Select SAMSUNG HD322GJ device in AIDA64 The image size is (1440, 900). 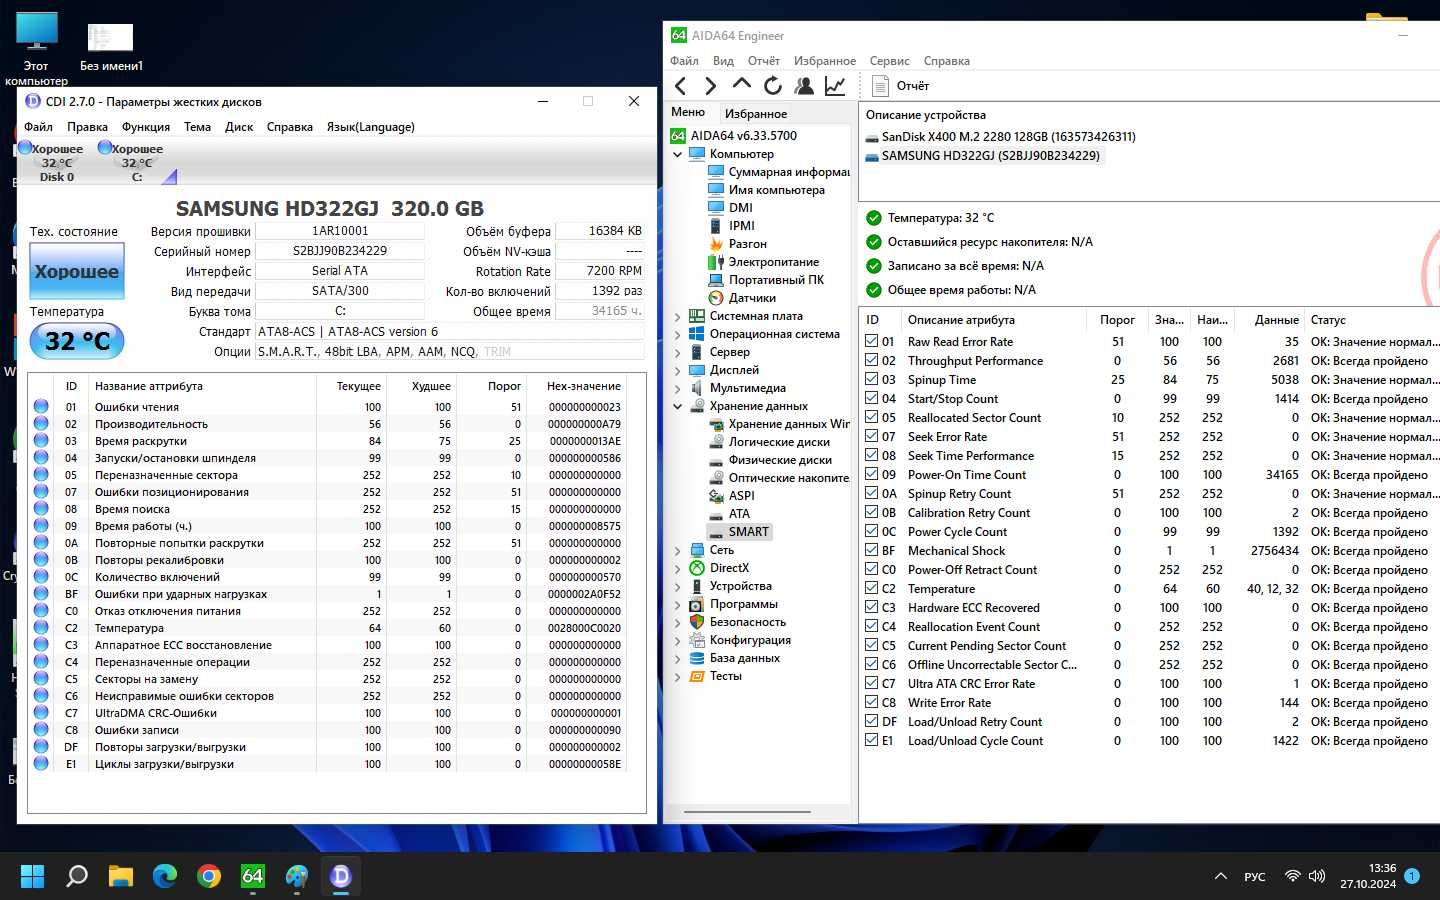click(982, 156)
